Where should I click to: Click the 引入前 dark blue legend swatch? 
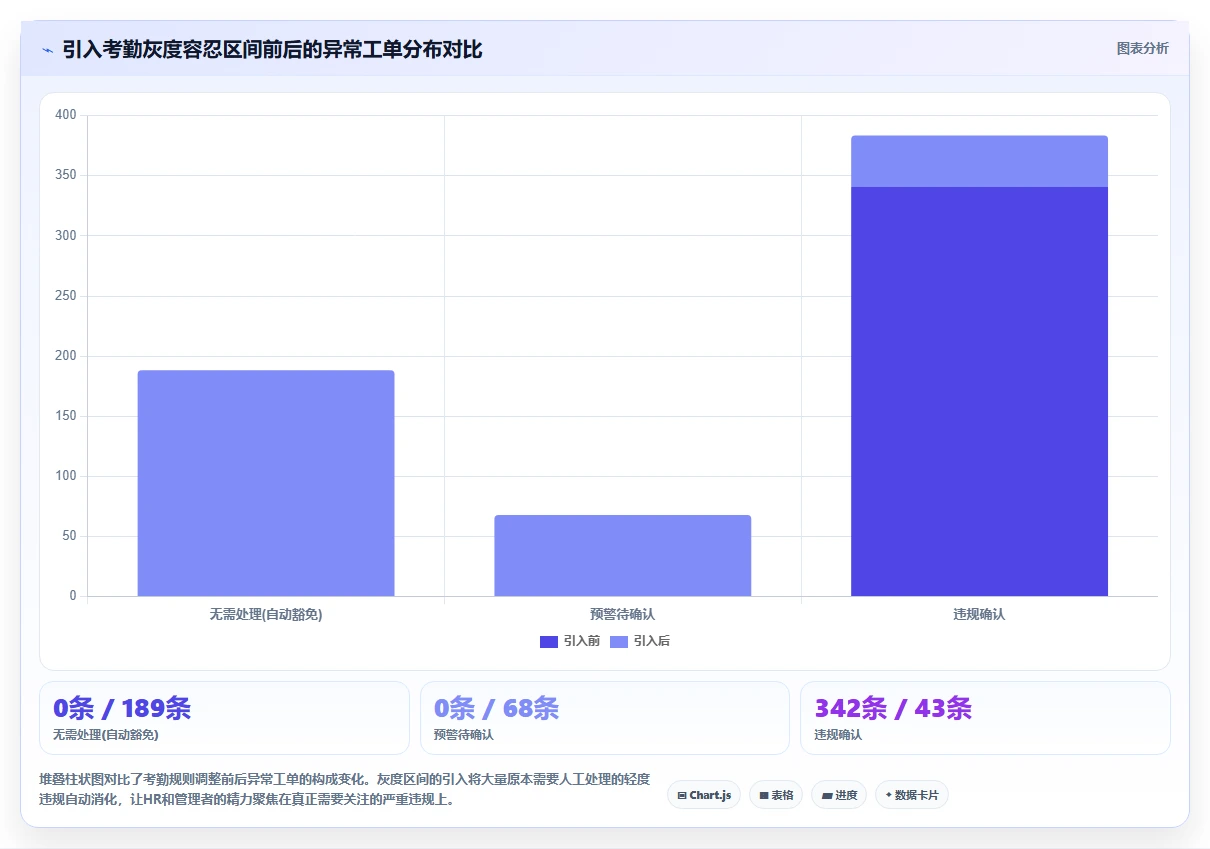point(549,641)
